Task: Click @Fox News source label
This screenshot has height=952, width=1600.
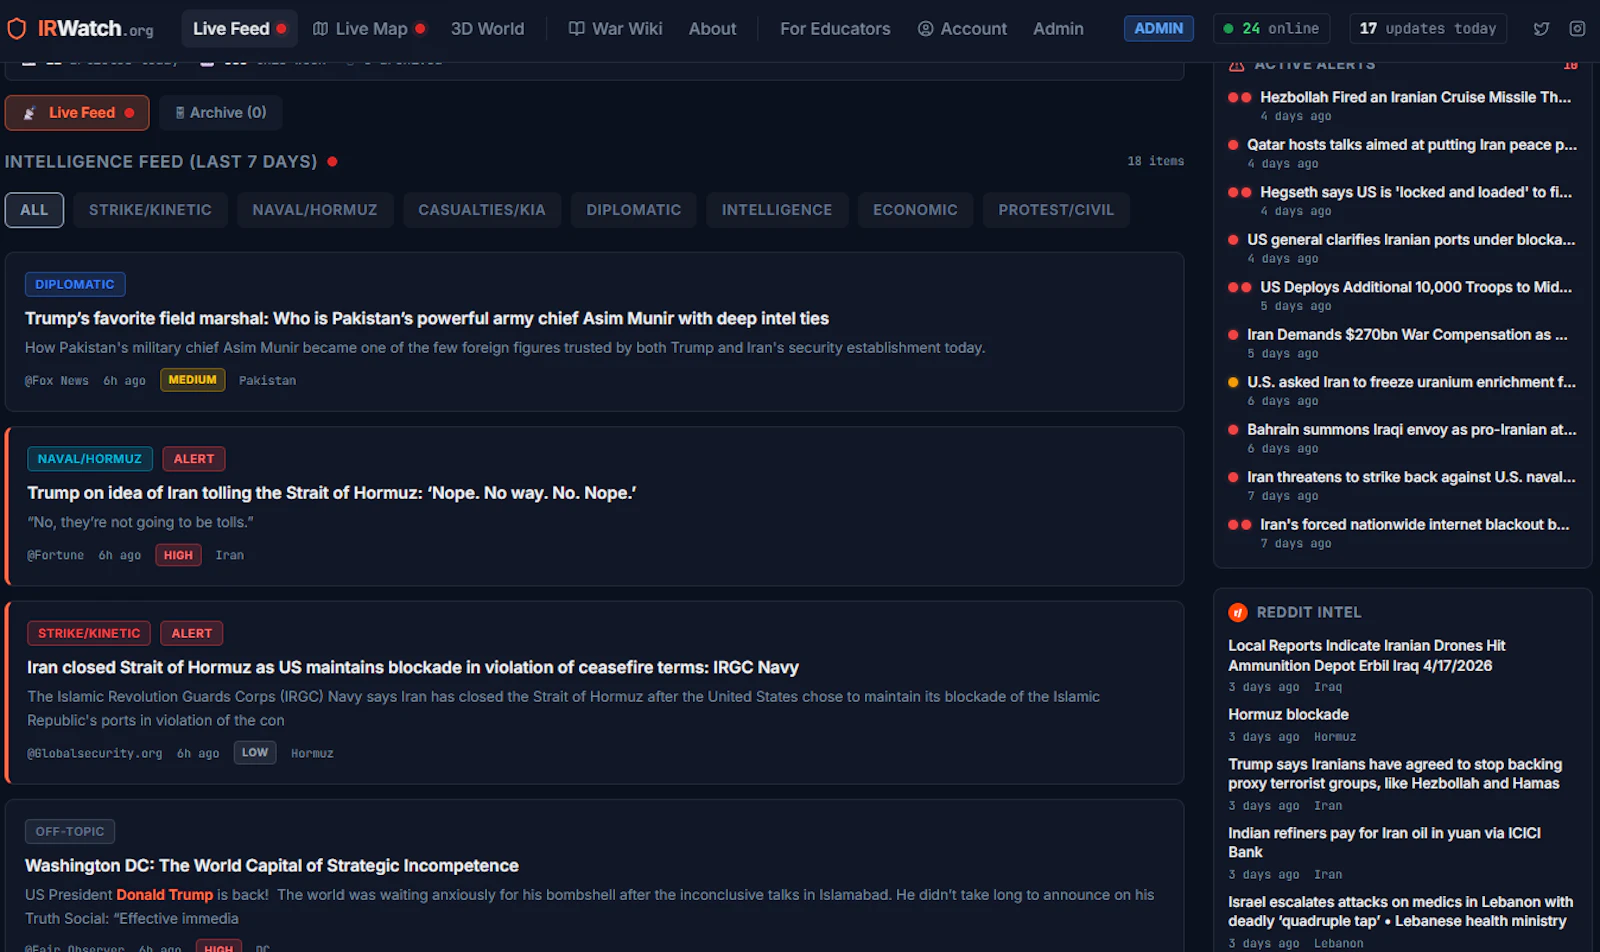Action: pyautogui.click(x=57, y=381)
